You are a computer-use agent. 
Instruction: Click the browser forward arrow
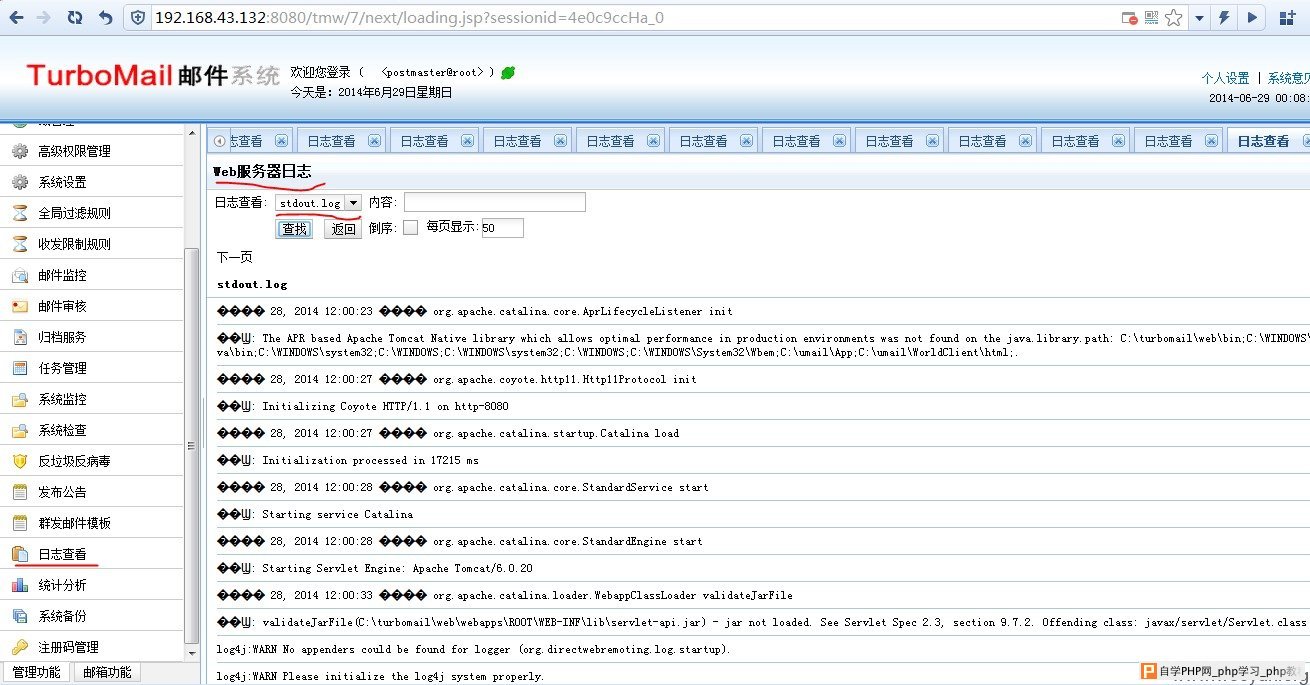[x=44, y=18]
